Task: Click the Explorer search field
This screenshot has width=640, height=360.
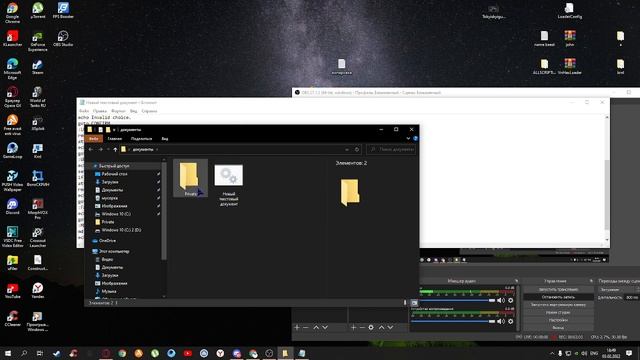Action: pyautogui.click(x=391, y=149)
